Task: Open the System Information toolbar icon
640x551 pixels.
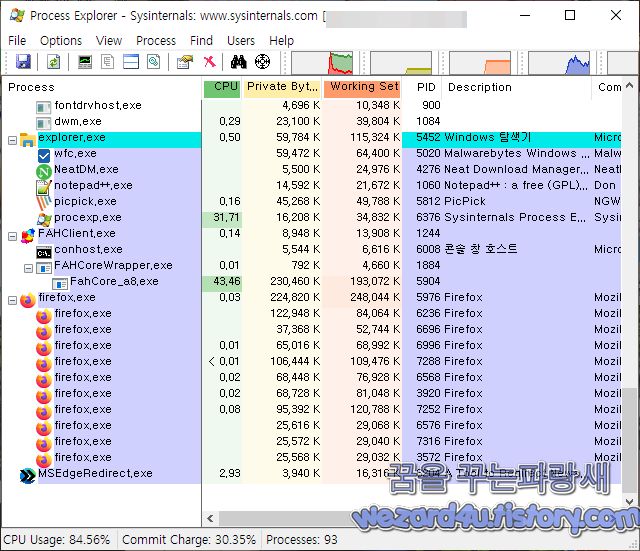Action: pos(84,62)
